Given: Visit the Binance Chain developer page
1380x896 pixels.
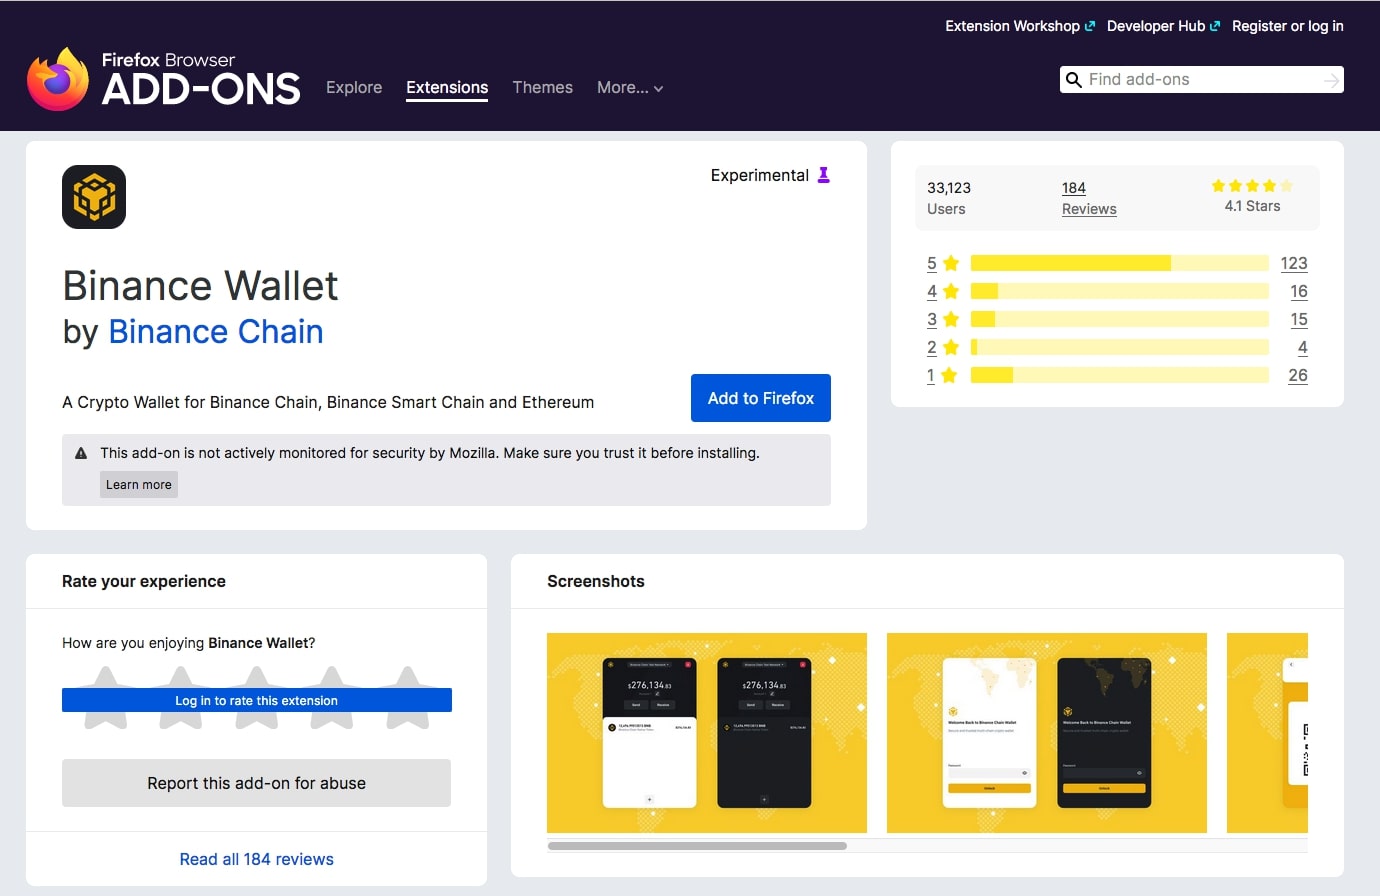Looking at the screenshot, I should [216, 331].
